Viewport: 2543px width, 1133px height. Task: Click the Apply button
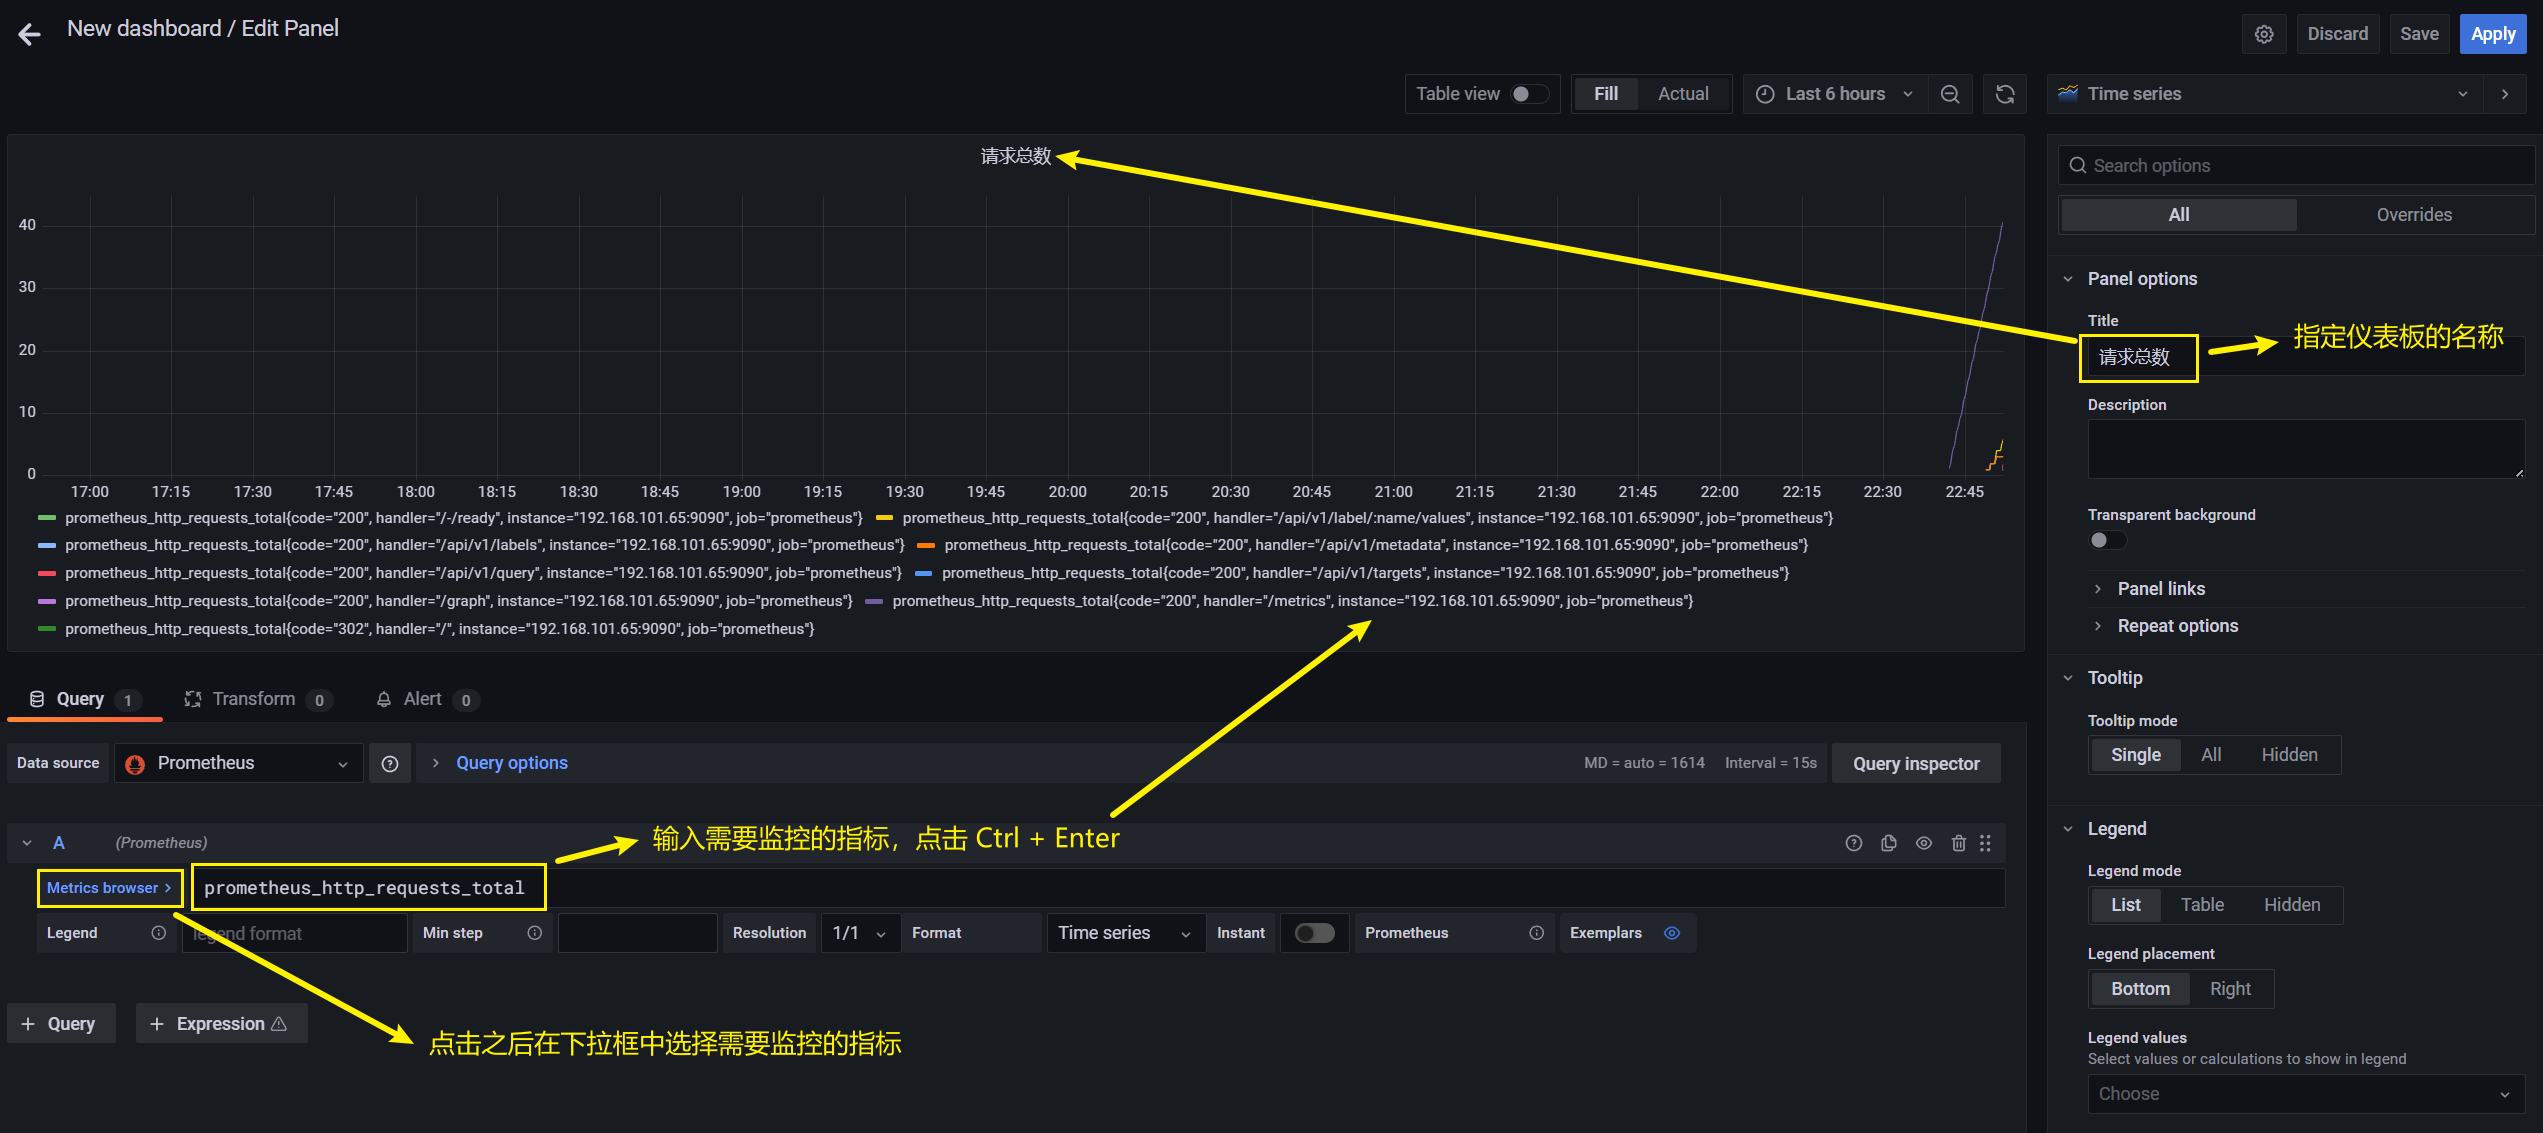2492,34
